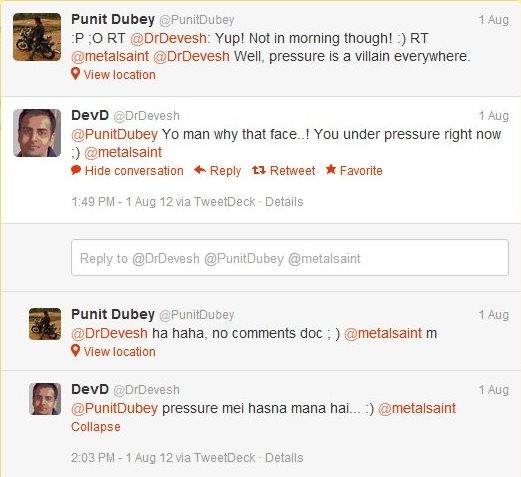This screenshot has height=477, width=521.
Task: Open @metalsaint mention in top tweet
Action: (110, 56)
